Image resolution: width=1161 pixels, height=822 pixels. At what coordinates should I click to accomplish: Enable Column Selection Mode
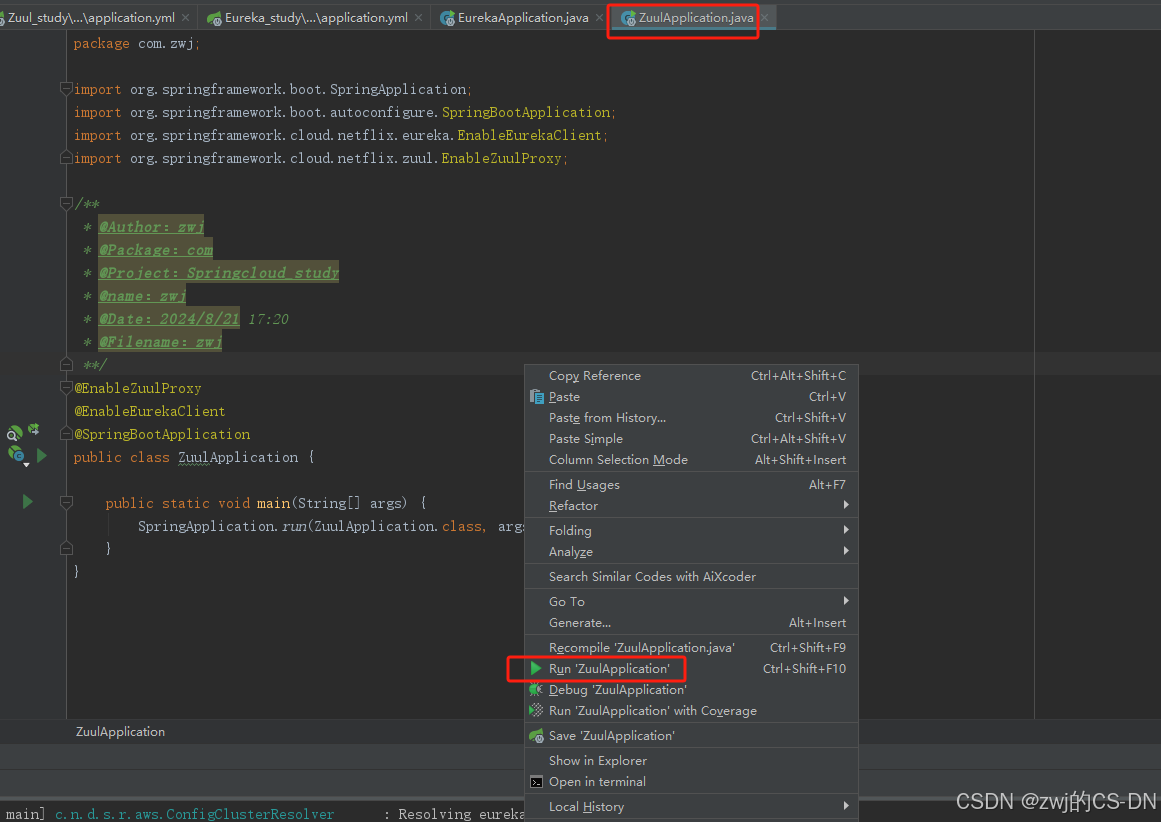pyautogui.click(x=692, y=460)
